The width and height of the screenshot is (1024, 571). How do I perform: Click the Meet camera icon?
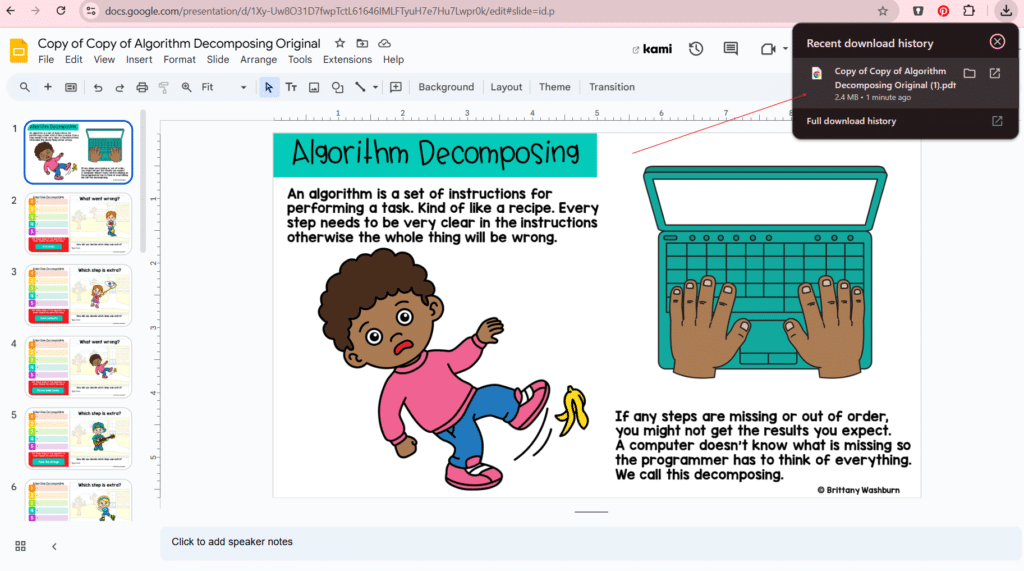[768, 49]
